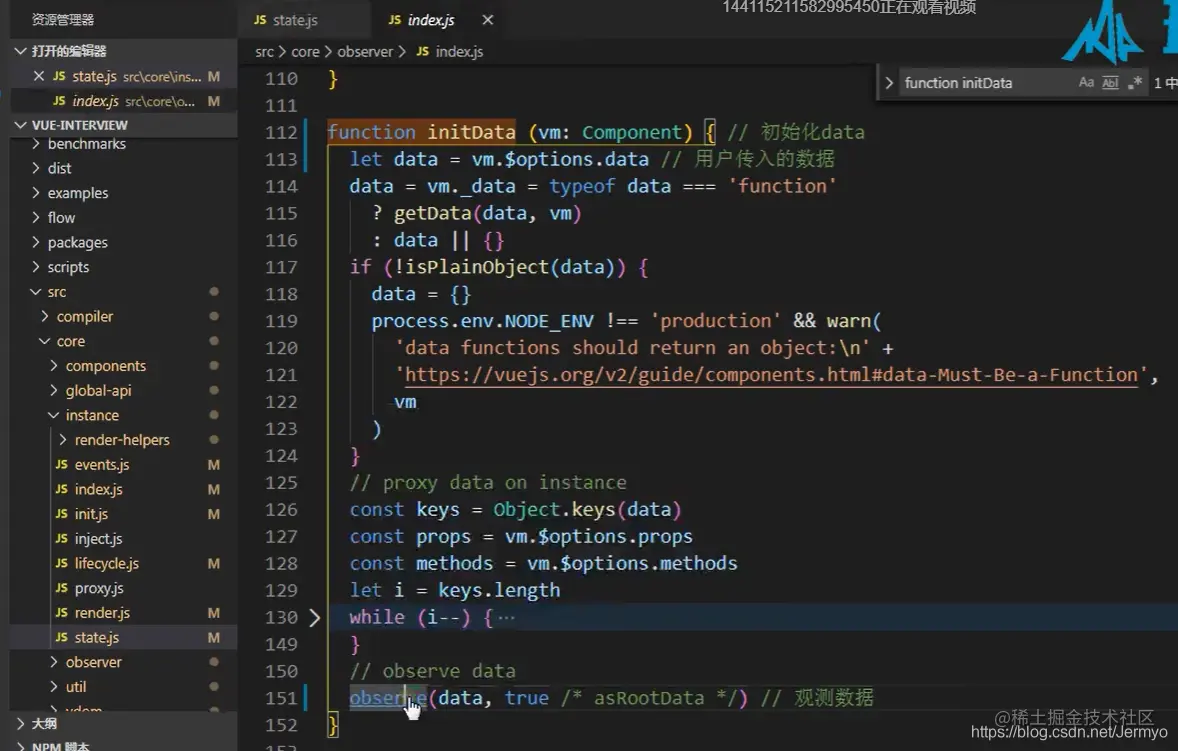Open the vuejs.org data-Must-Be-a-Function link
Viewport: 1178px width, 751px height.
[x=772, y=375]
